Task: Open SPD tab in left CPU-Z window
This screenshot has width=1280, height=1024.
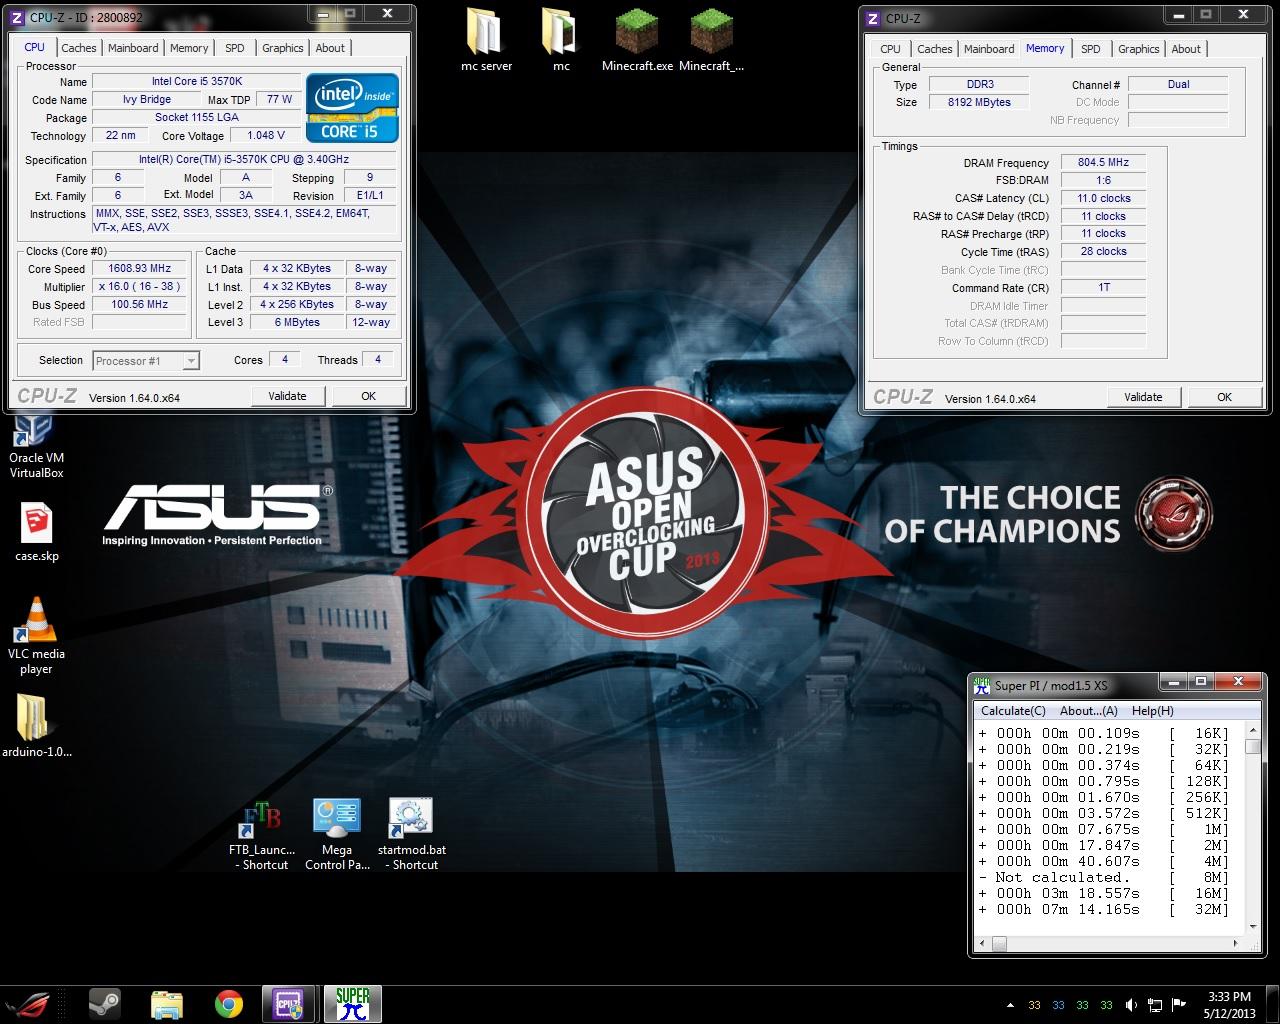Action: click(234, 48)
